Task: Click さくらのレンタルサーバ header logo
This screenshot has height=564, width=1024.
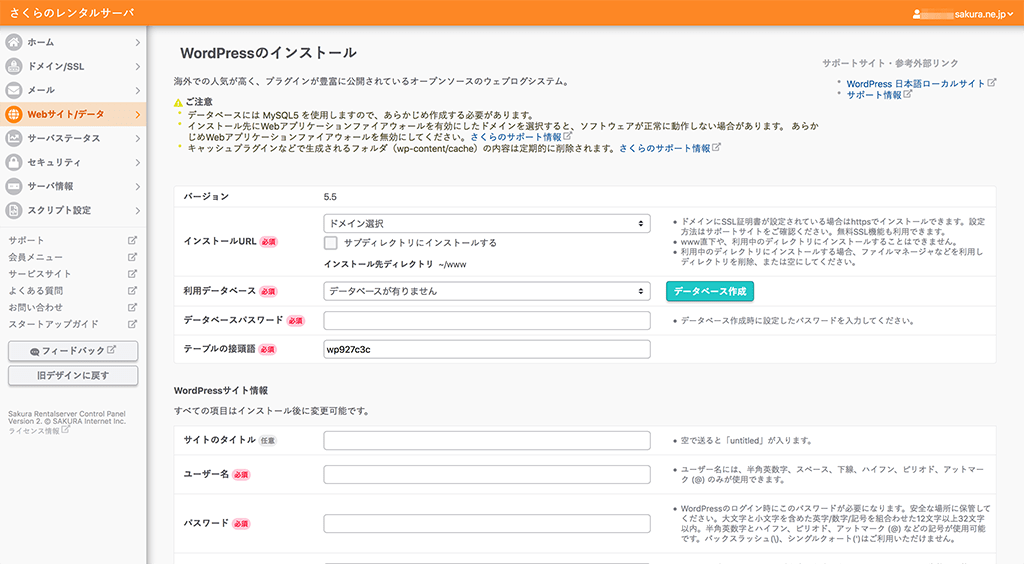Action: (72, 13)
